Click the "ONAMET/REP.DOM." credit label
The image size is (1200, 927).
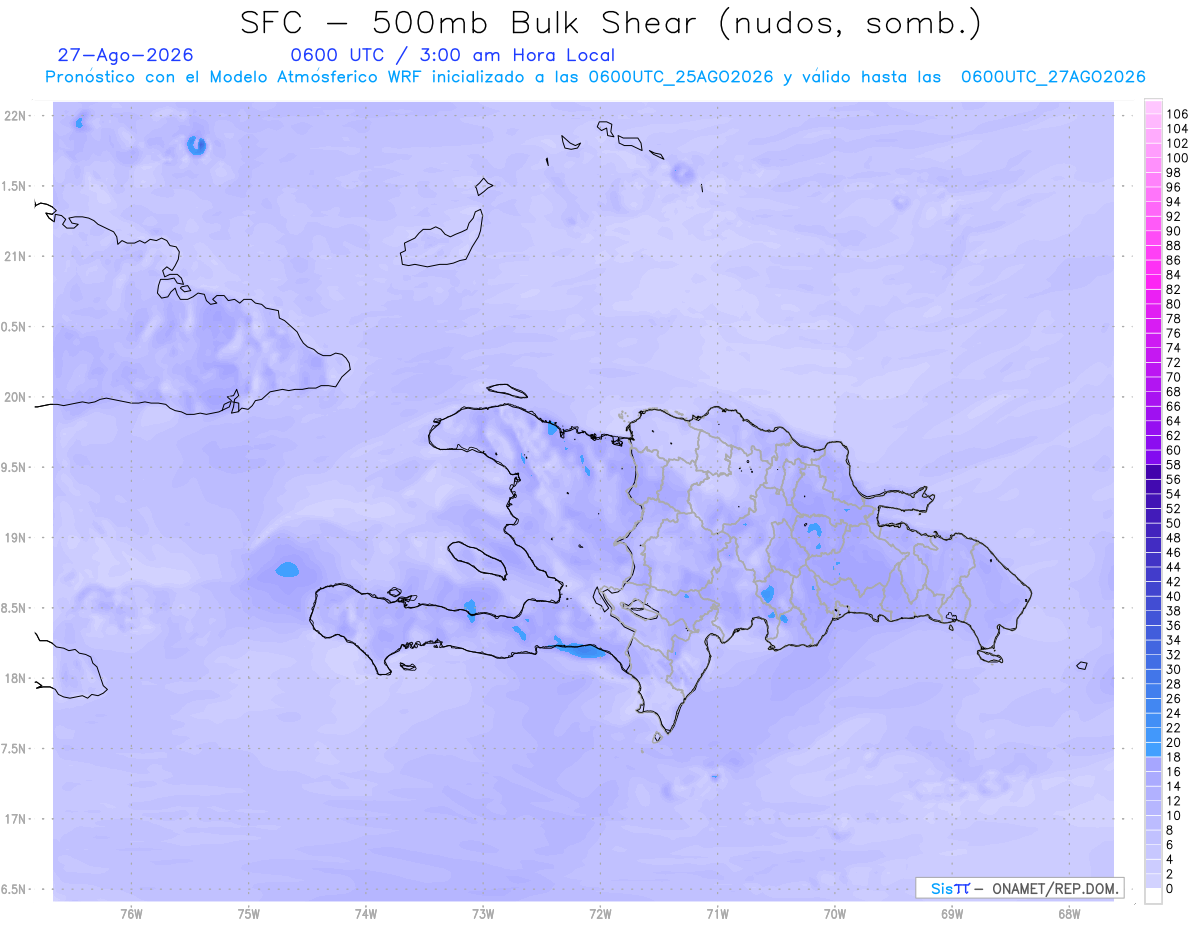pos(1056,888)
